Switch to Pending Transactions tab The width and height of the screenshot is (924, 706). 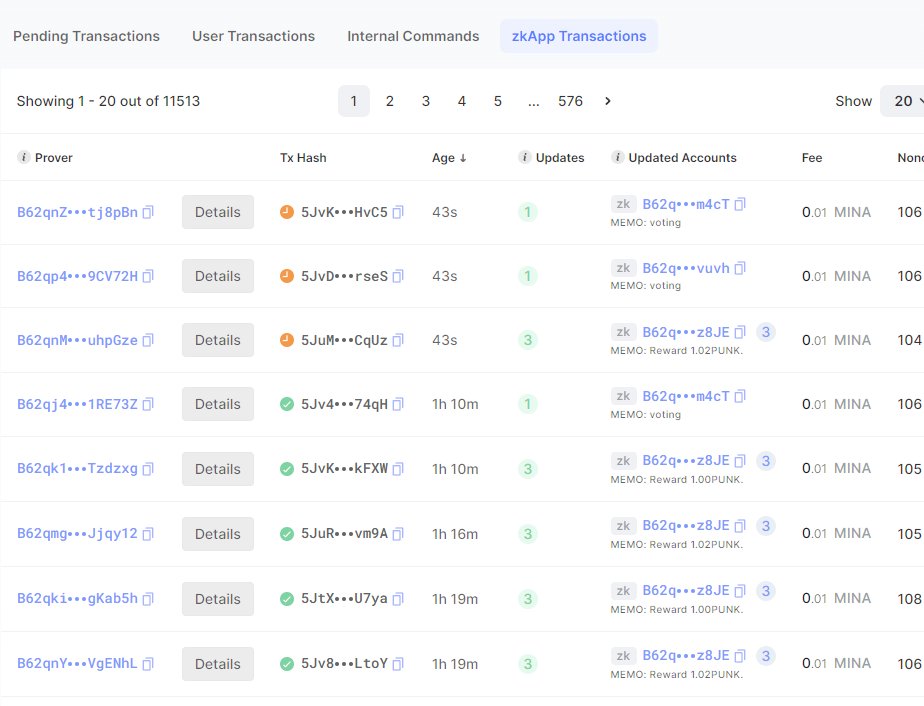(x=87, y=36)
